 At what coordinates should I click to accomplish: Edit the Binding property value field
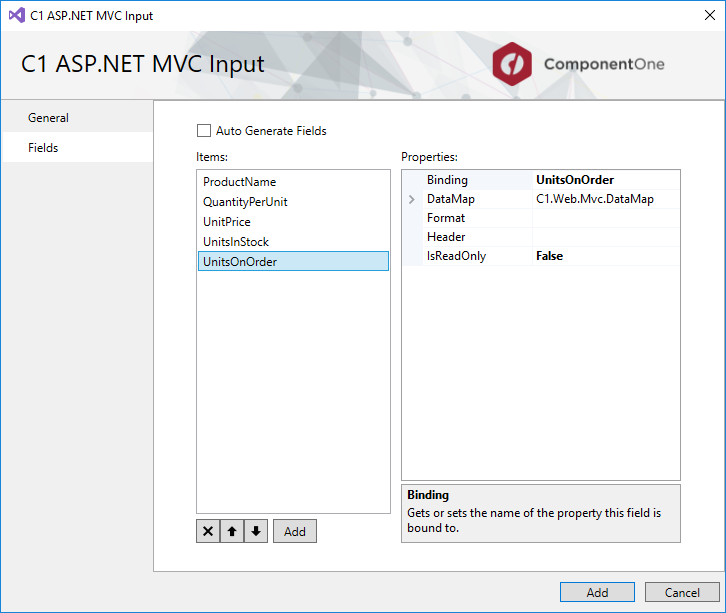point(605,180)
